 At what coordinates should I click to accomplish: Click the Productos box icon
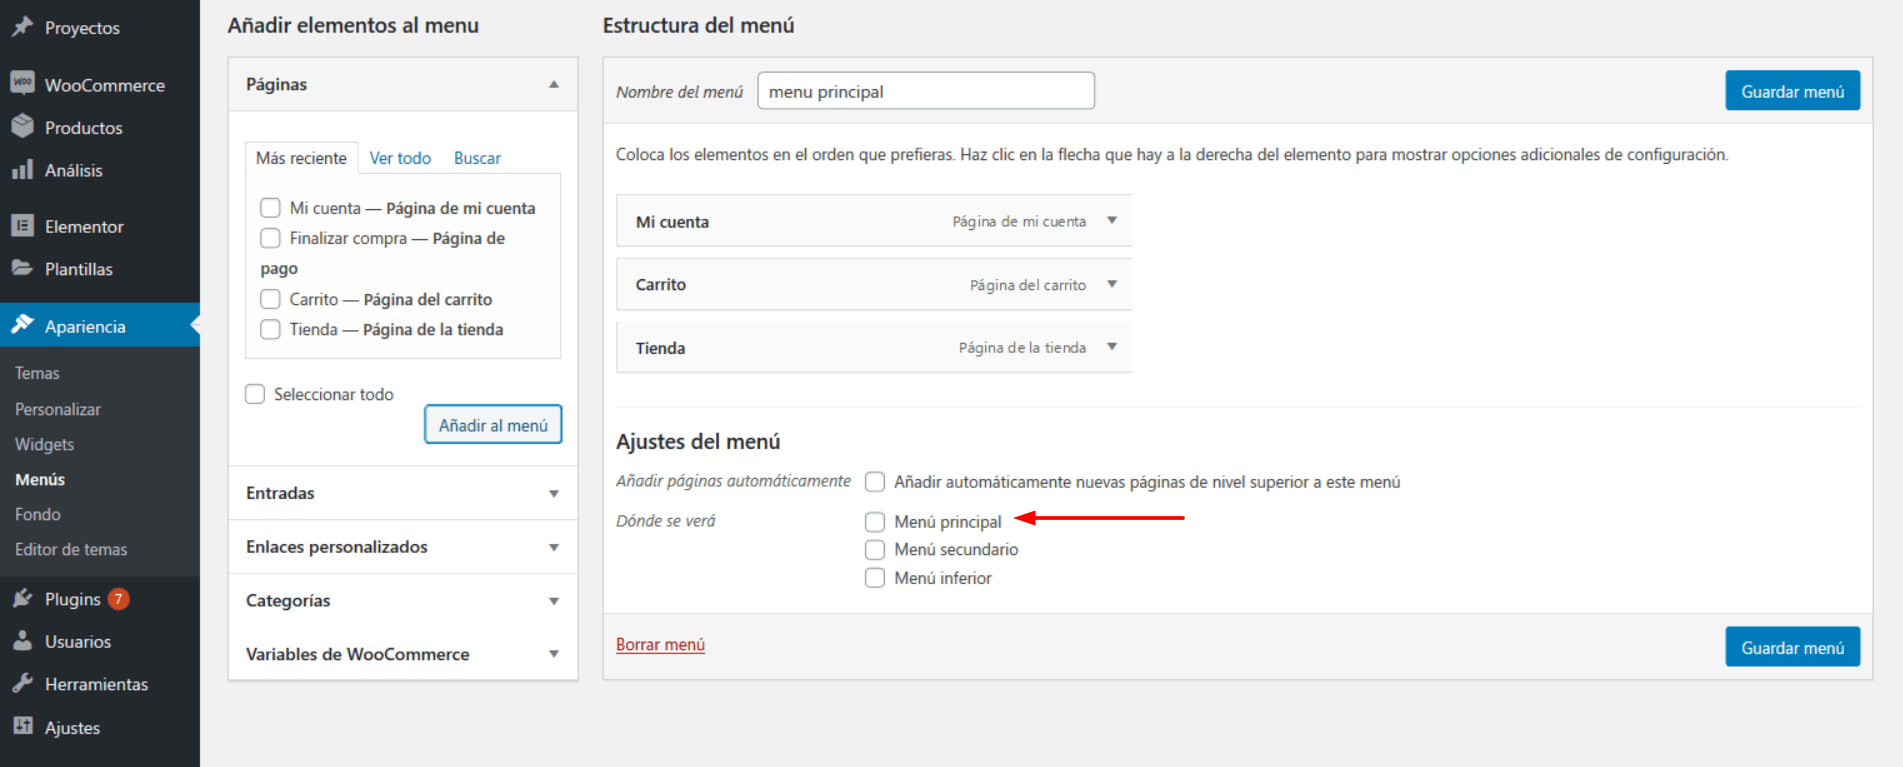tap(22, 126)
